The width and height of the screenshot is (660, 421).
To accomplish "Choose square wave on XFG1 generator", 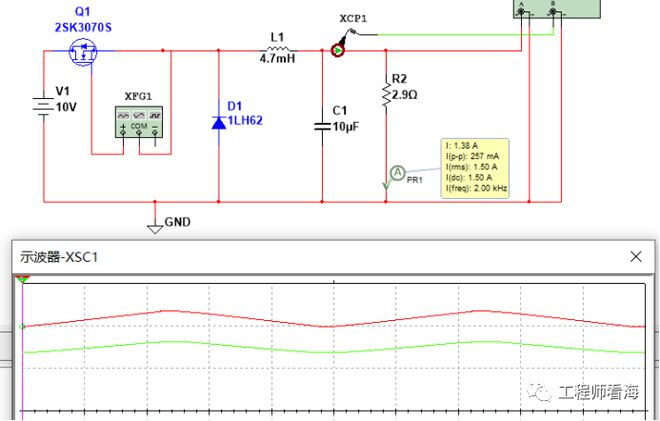I will [x=155, y=115].
